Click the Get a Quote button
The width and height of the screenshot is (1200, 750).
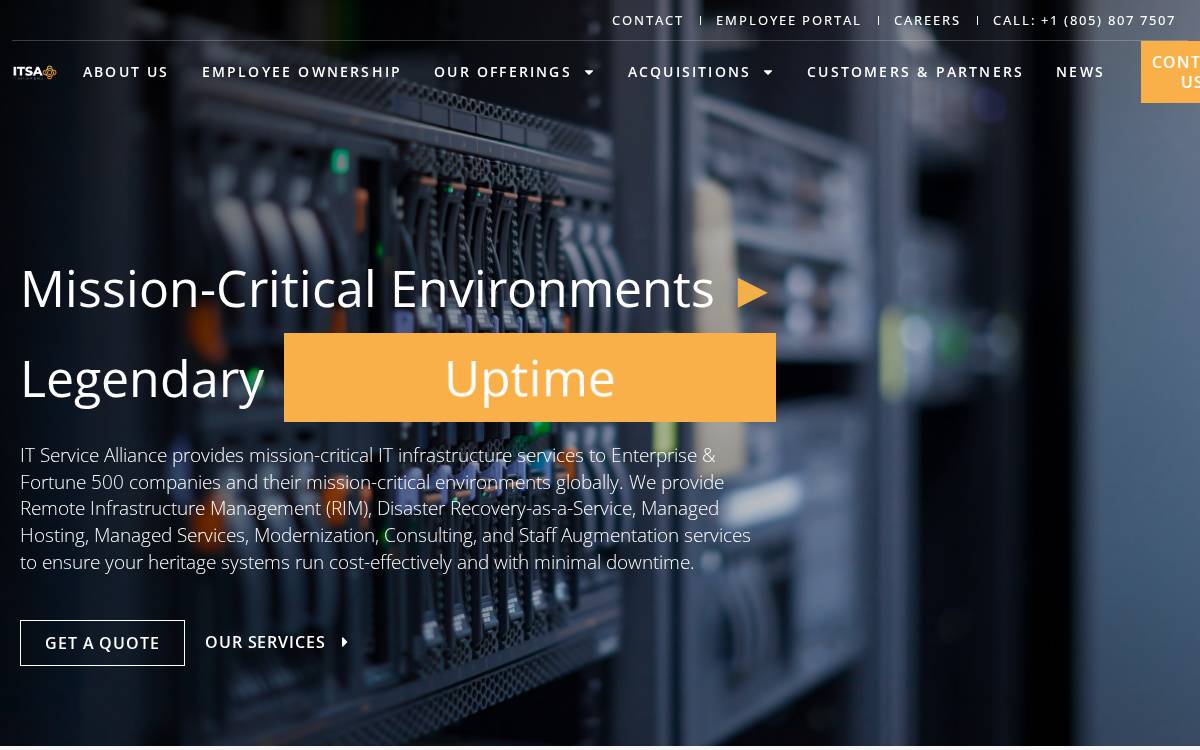click(x=102, y=643)
